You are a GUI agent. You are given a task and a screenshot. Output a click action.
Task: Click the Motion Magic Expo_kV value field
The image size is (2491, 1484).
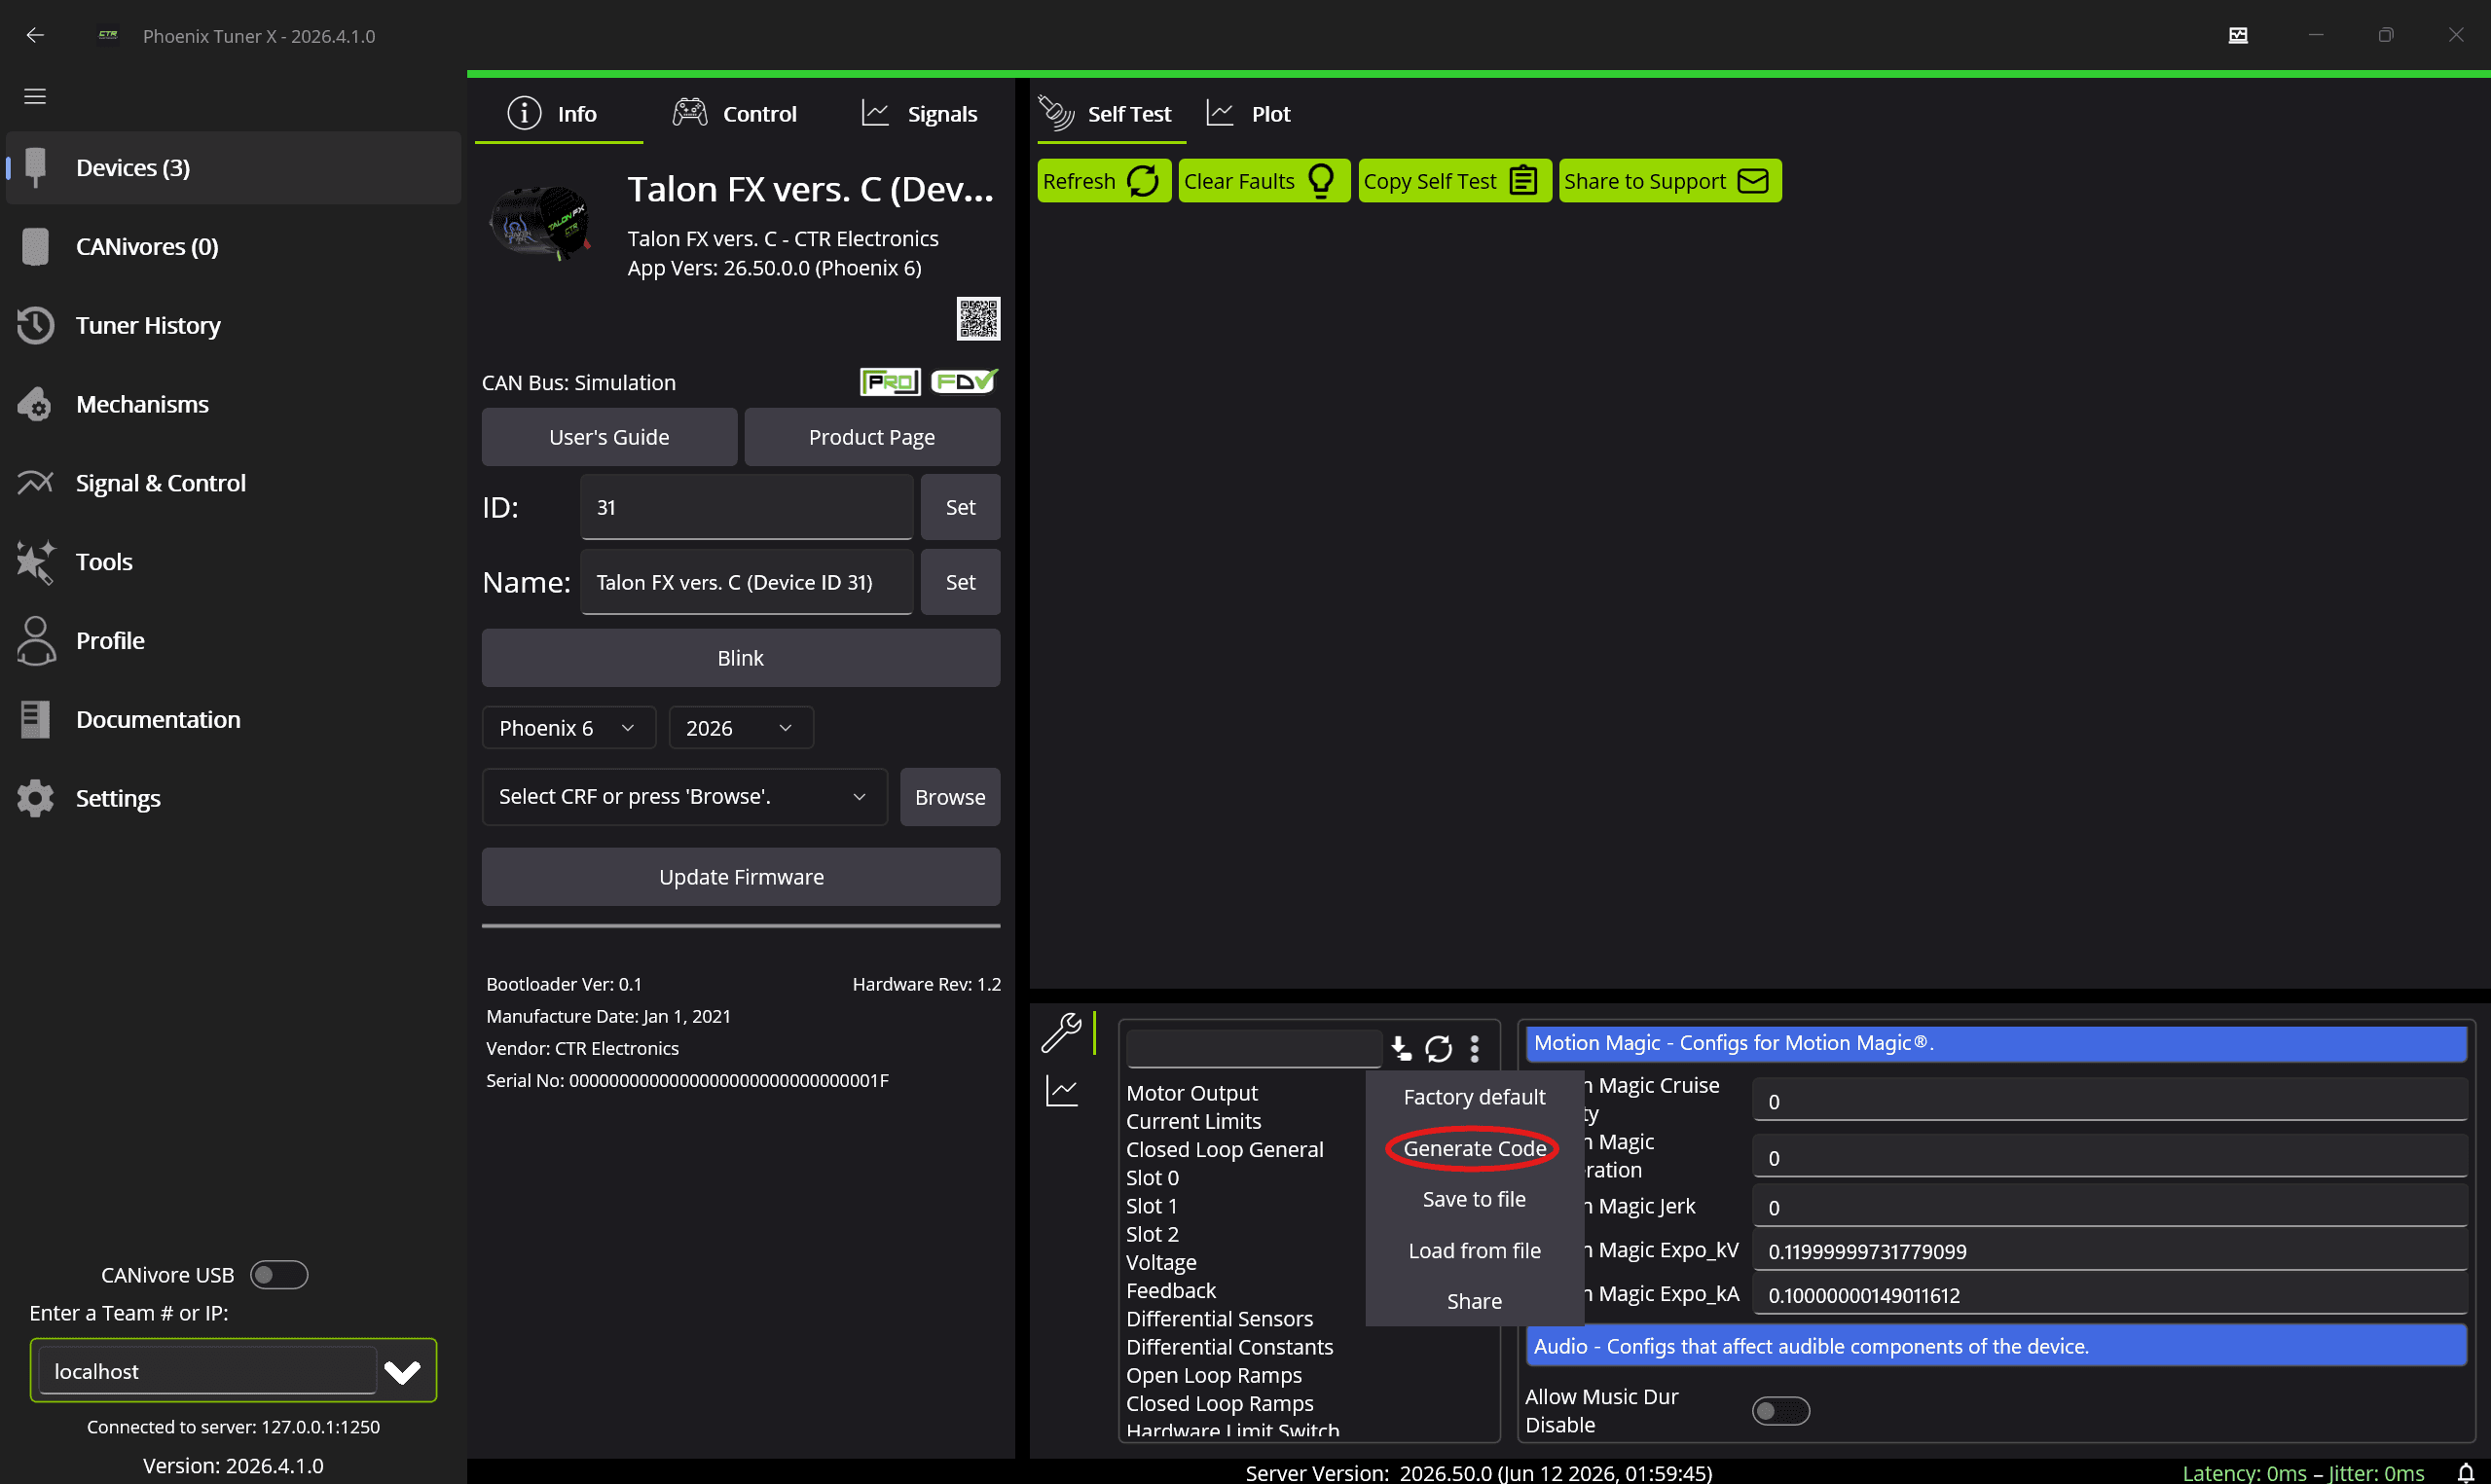point(2108,1251)
